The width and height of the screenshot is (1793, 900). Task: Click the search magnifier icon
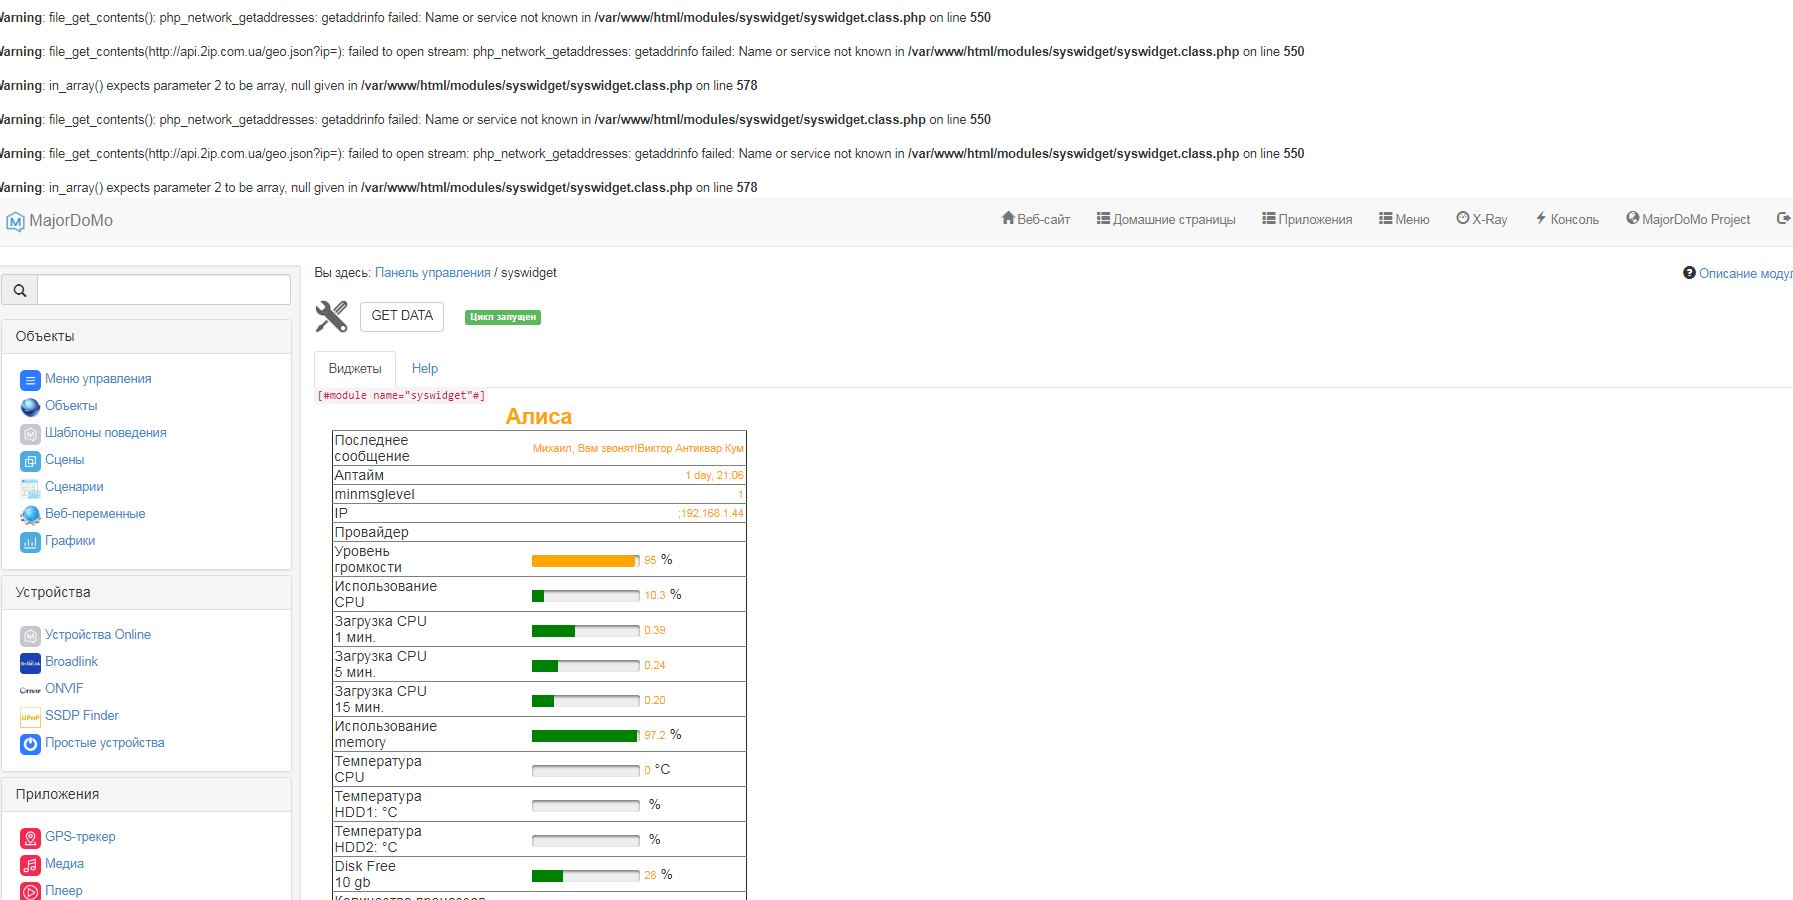tap(20, 290)
